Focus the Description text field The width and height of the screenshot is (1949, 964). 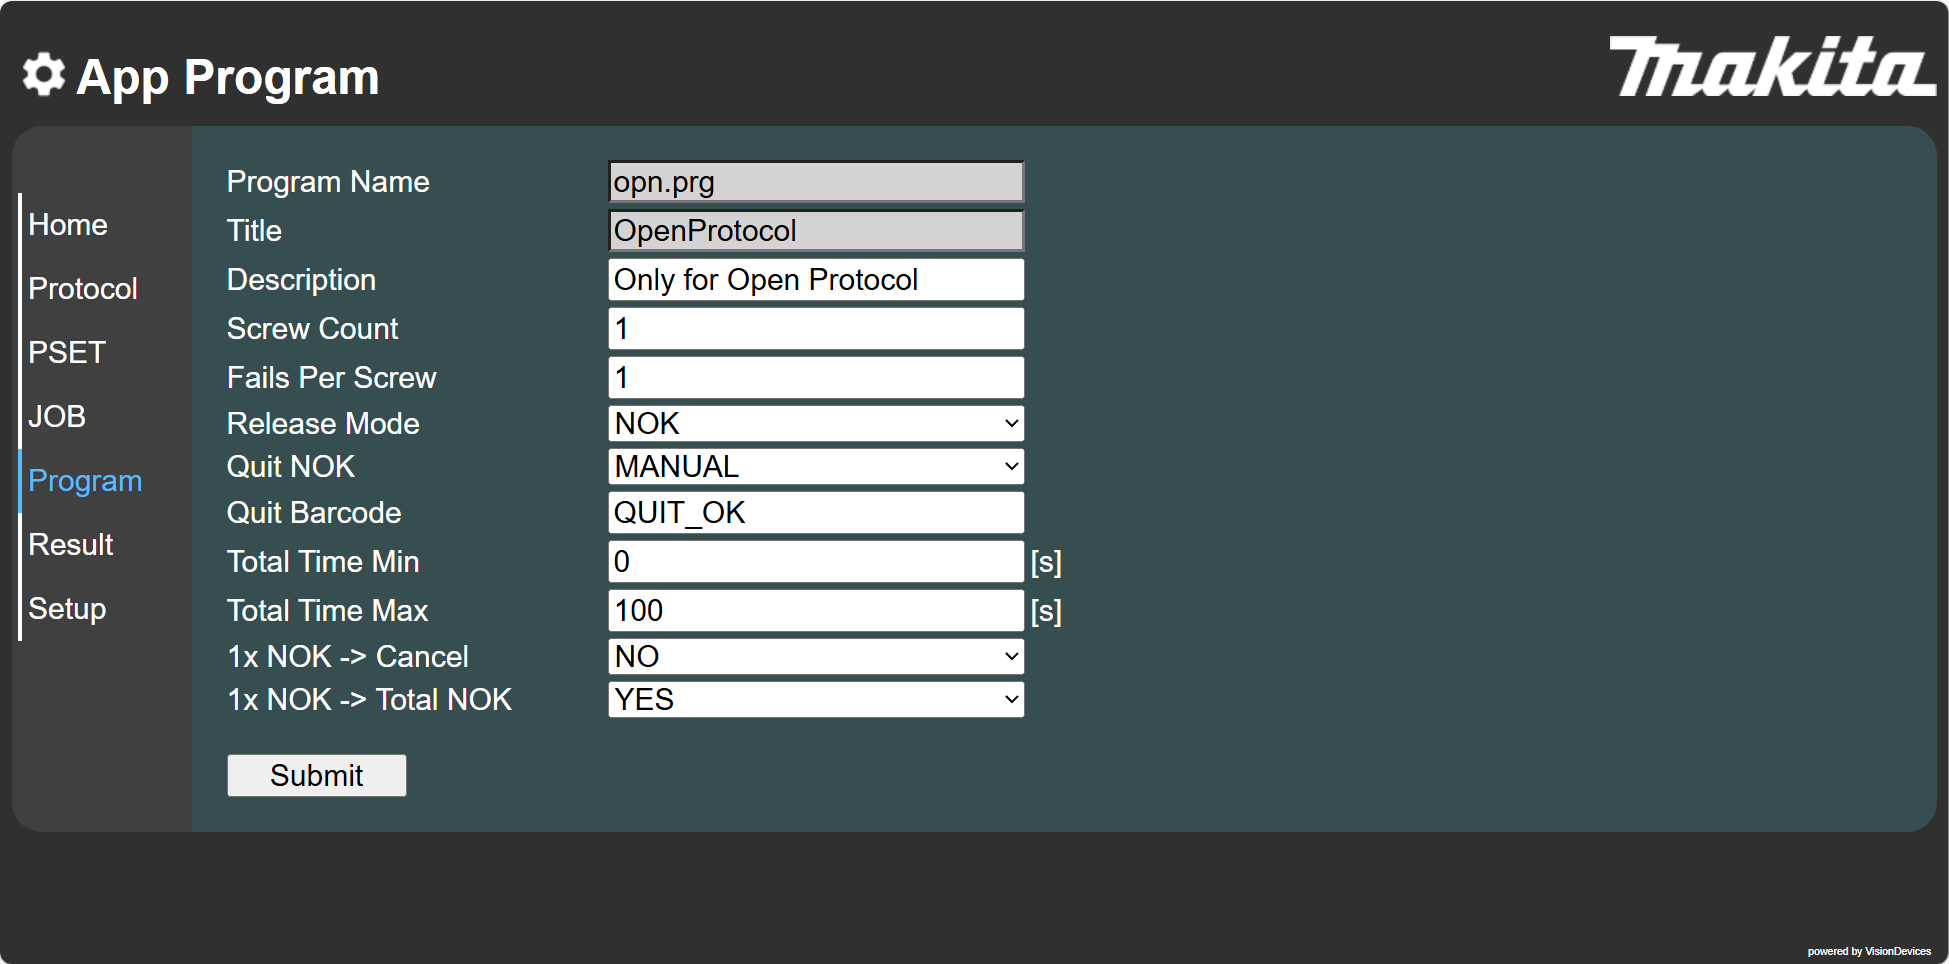[x=816, y=280]
